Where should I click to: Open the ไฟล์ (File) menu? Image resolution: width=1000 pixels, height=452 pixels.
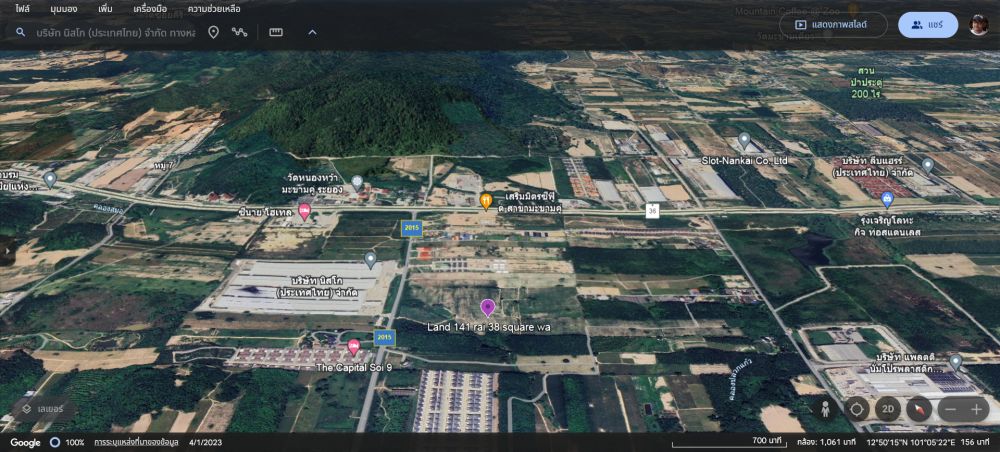click(22, 8)
